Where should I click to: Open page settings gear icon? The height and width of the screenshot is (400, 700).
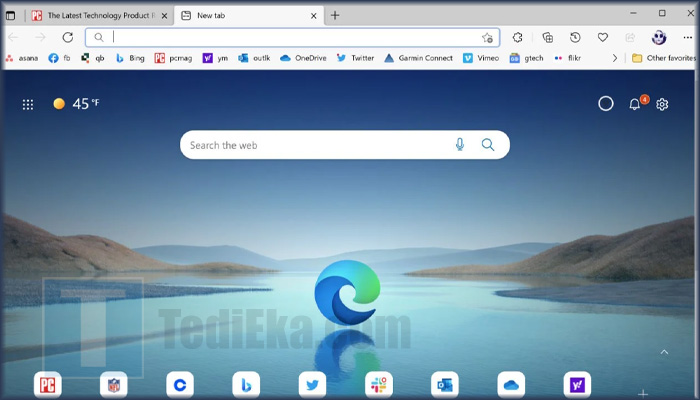(662, 104)
